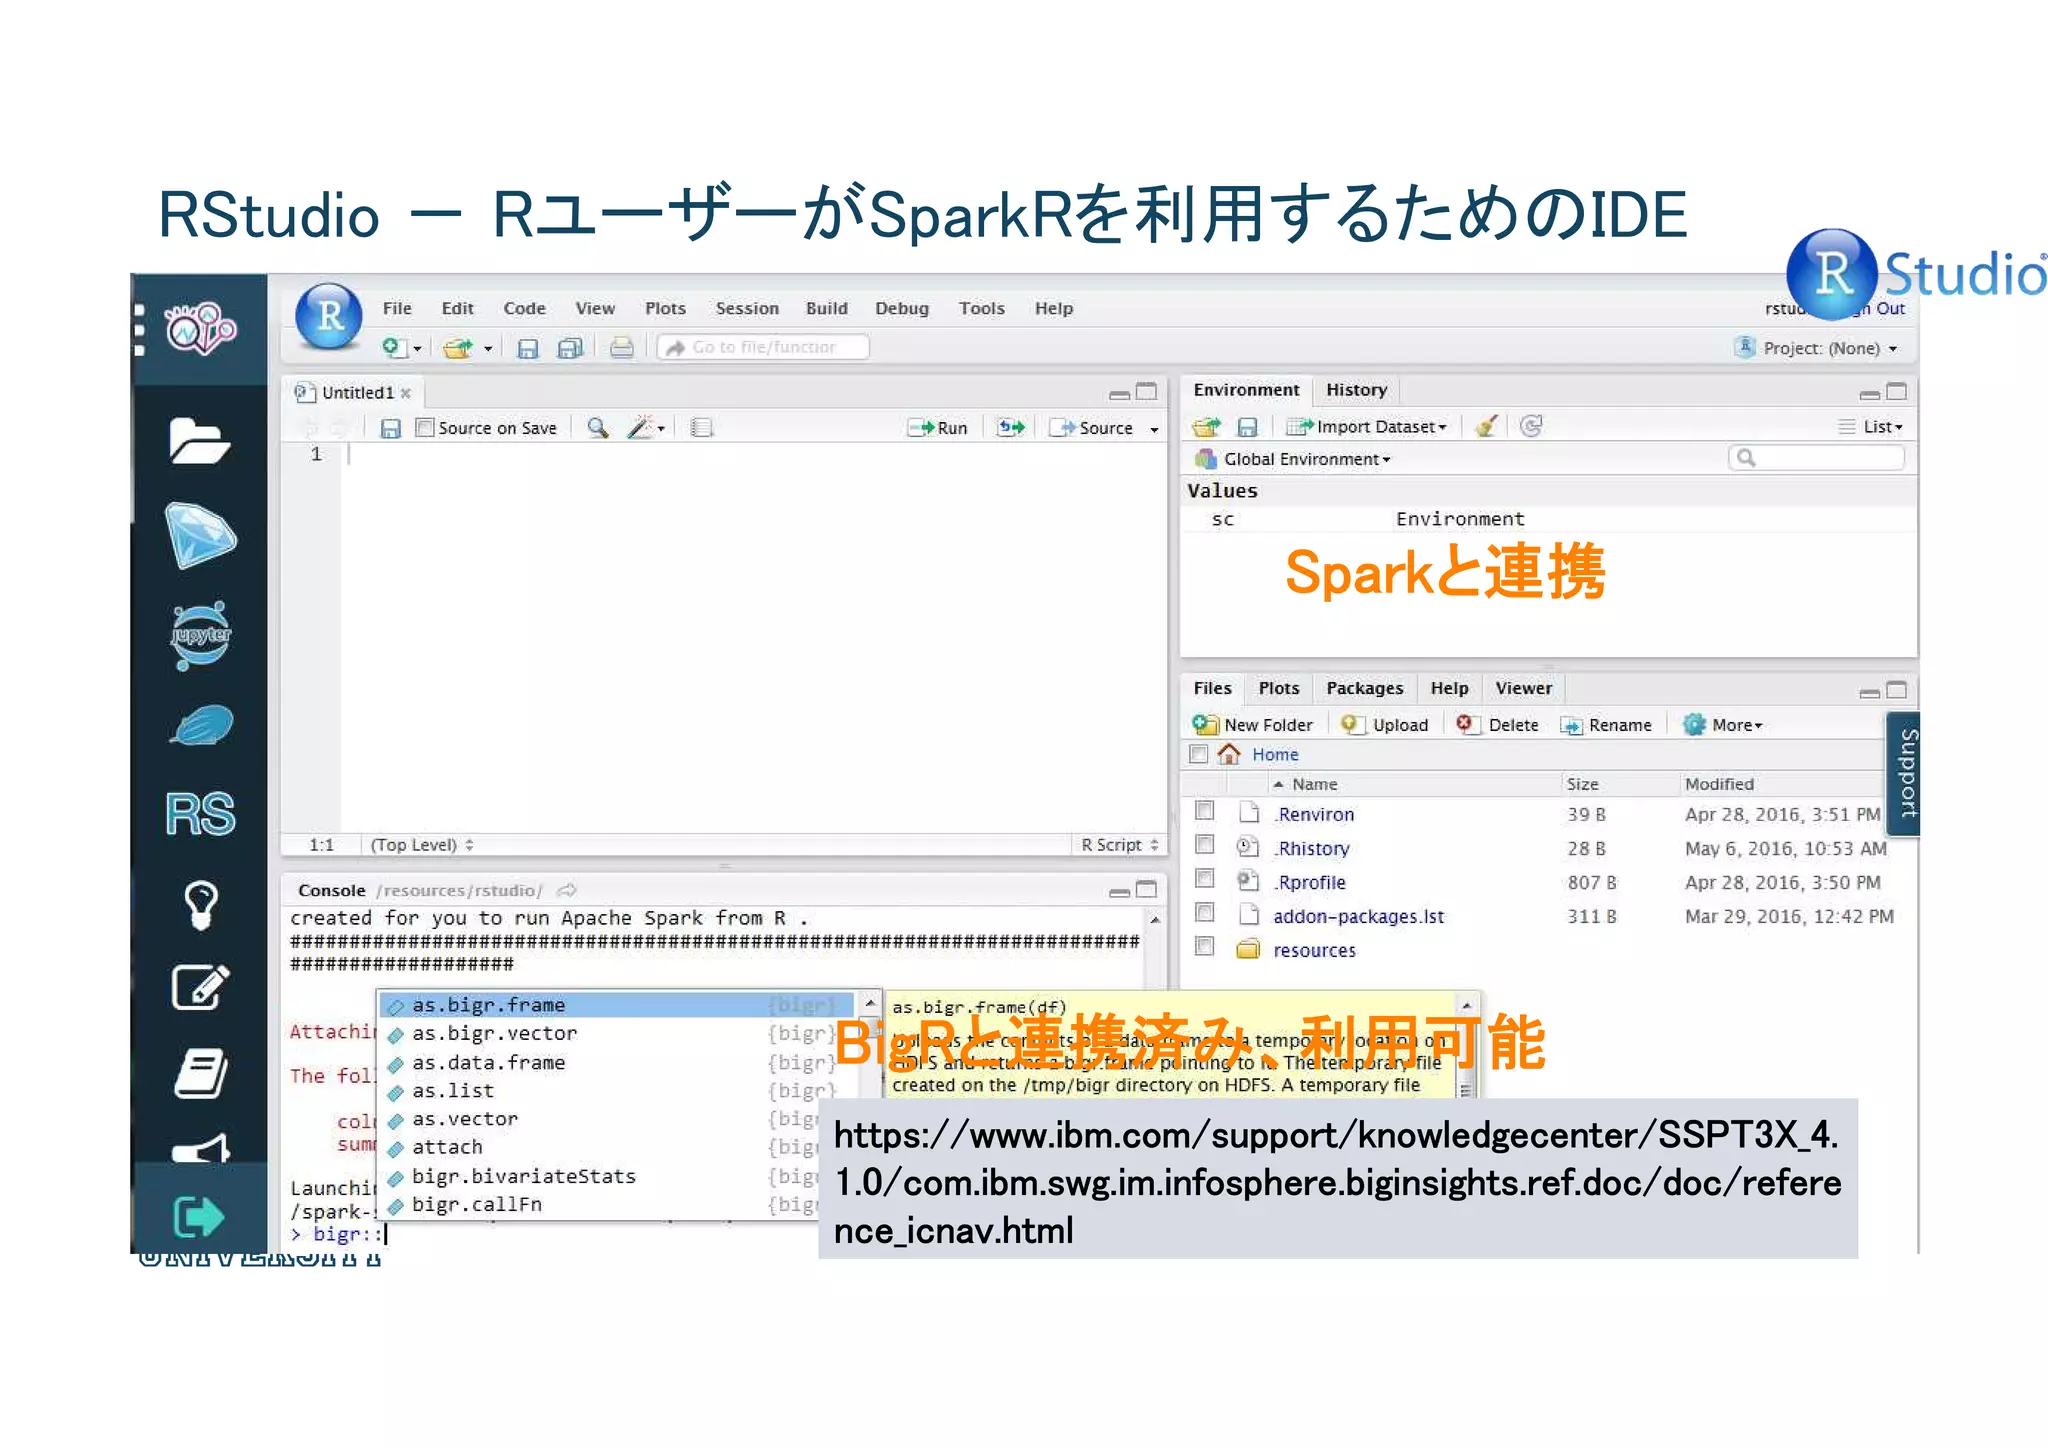Sort files by the Name column header
The width and height of the screenshot is (2048, 1448).
click(1313, 784)
